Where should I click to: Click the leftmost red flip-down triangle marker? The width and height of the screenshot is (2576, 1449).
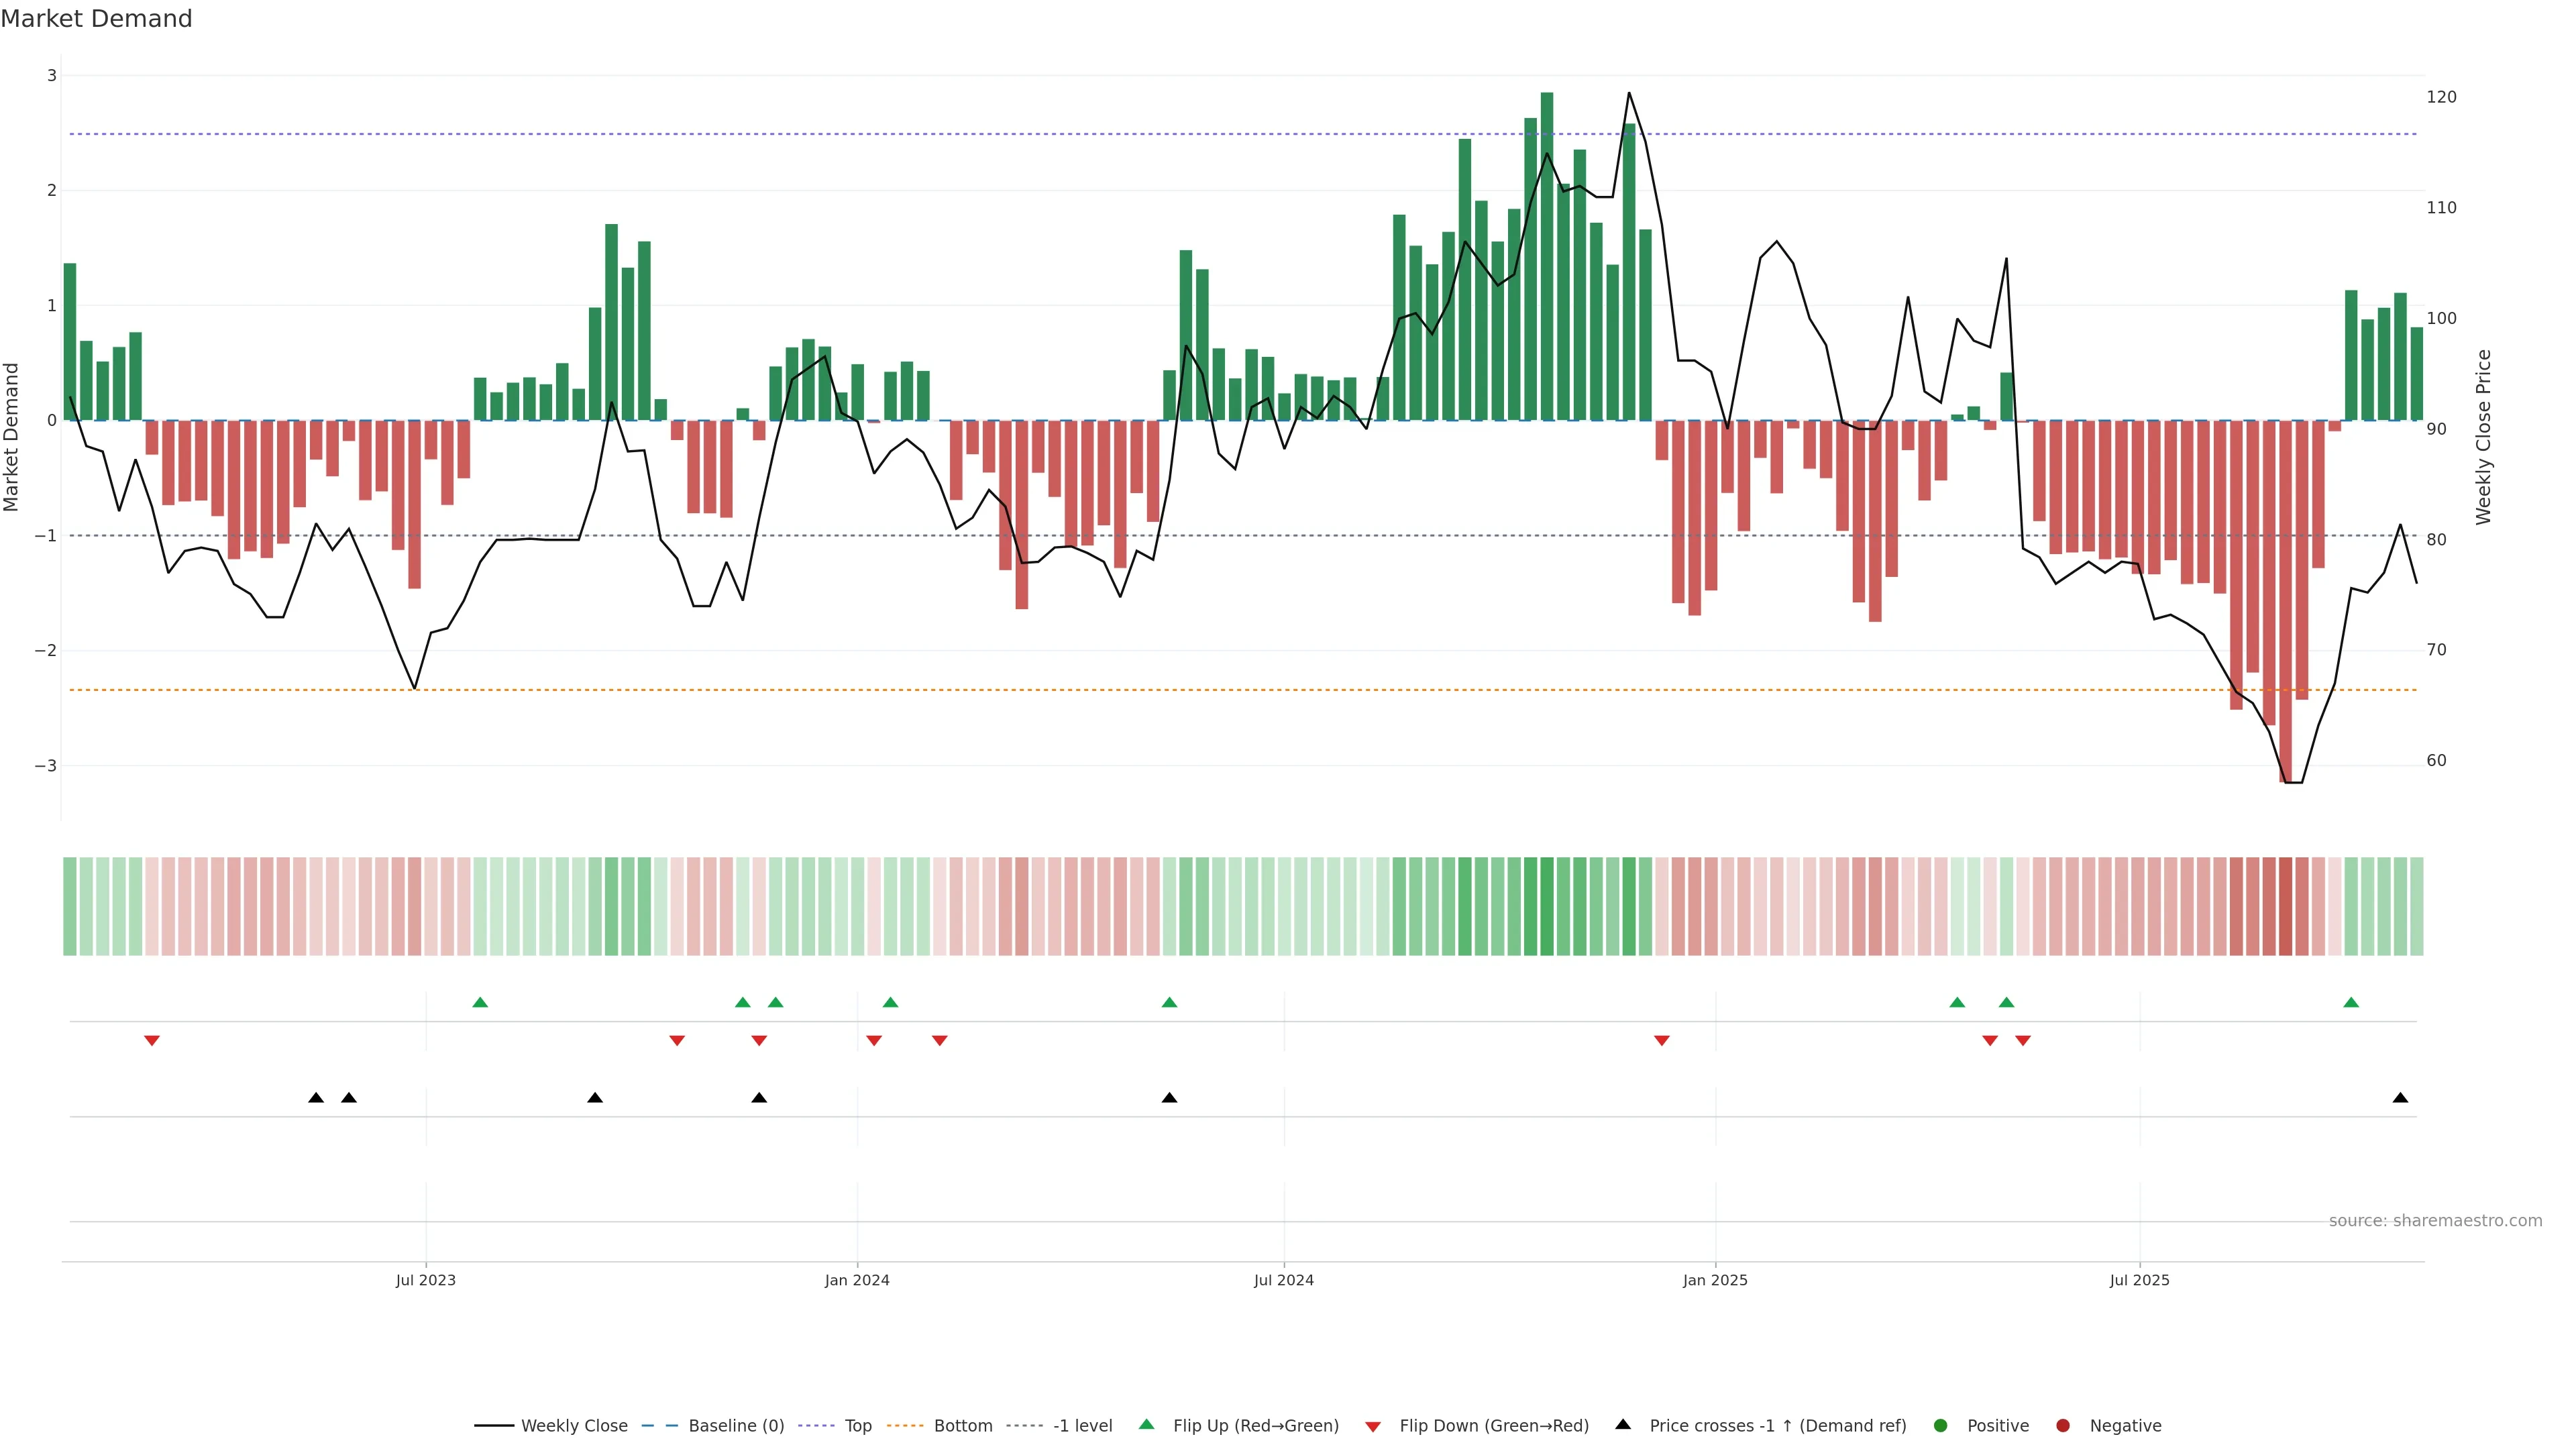tap(152, 1041)
